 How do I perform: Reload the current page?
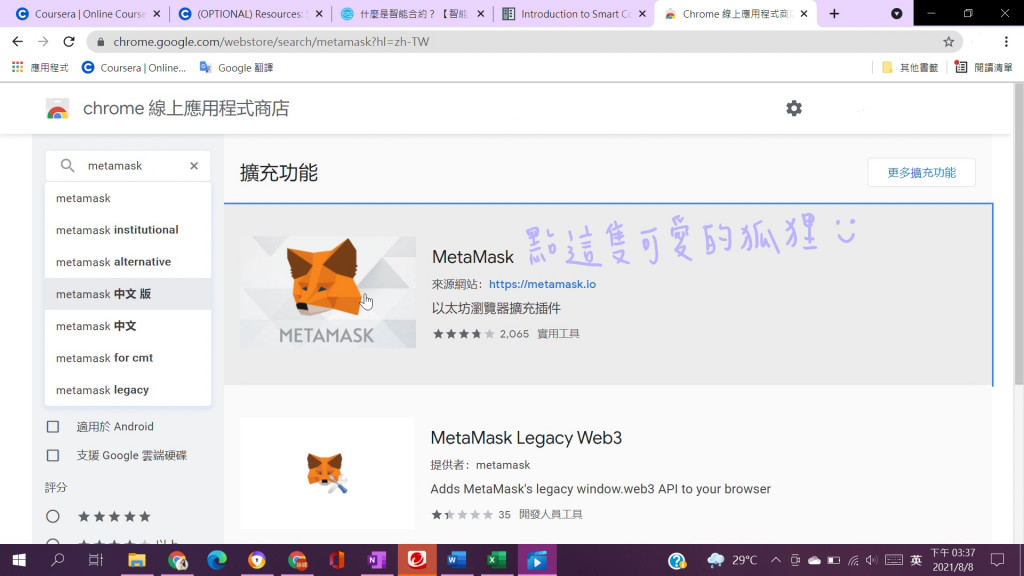pos(69,42)
